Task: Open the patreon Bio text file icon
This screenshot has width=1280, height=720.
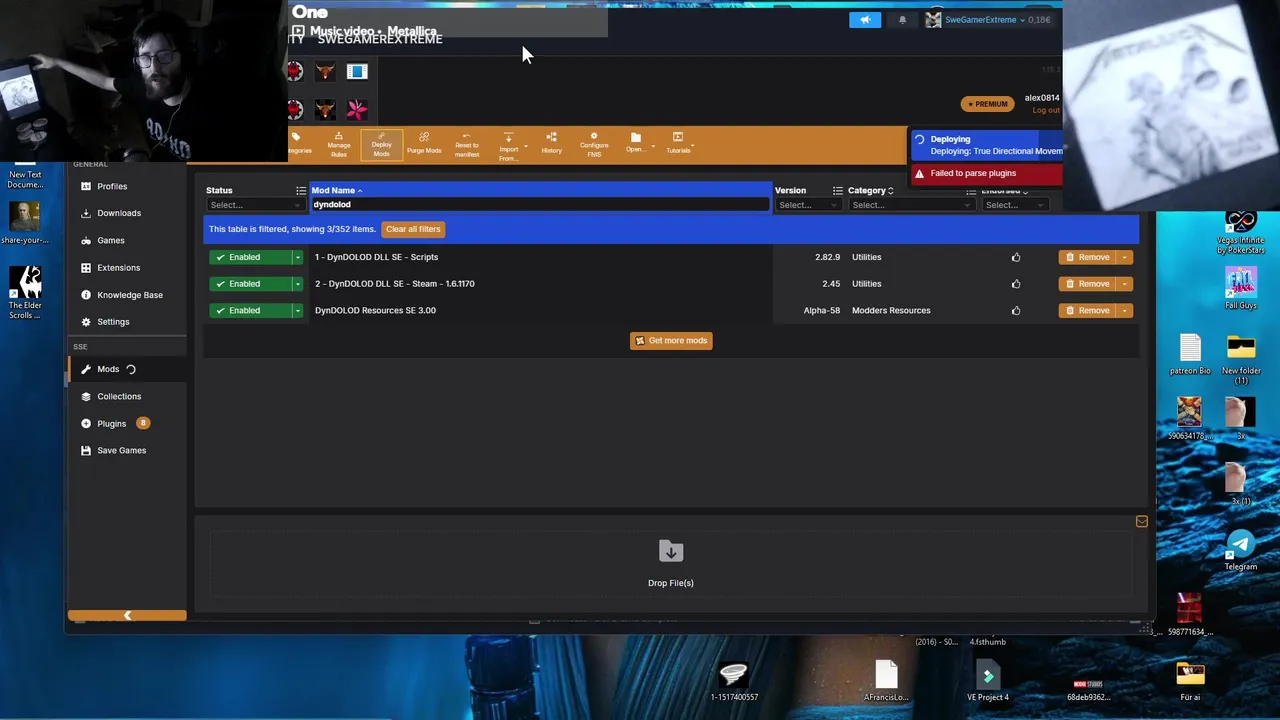Action: pos(1190,355)
